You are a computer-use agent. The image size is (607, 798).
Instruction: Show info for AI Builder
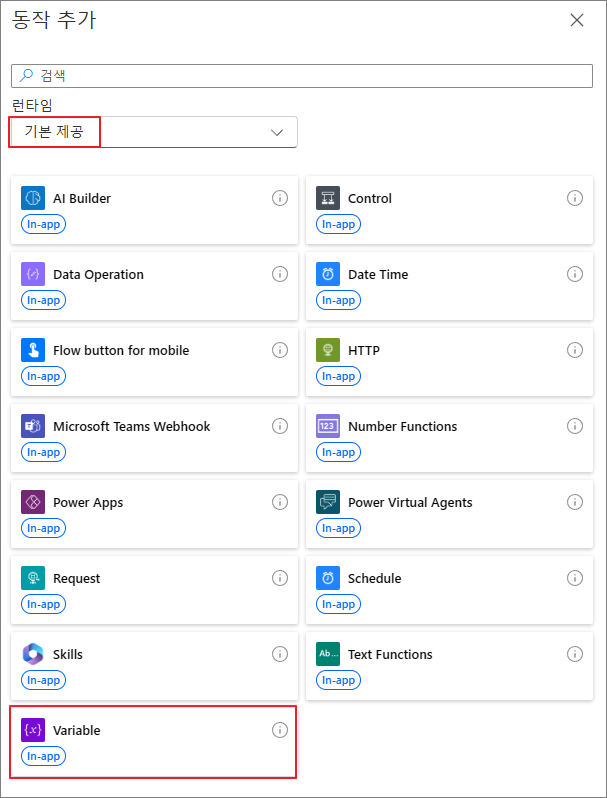(x=280, y=198)
